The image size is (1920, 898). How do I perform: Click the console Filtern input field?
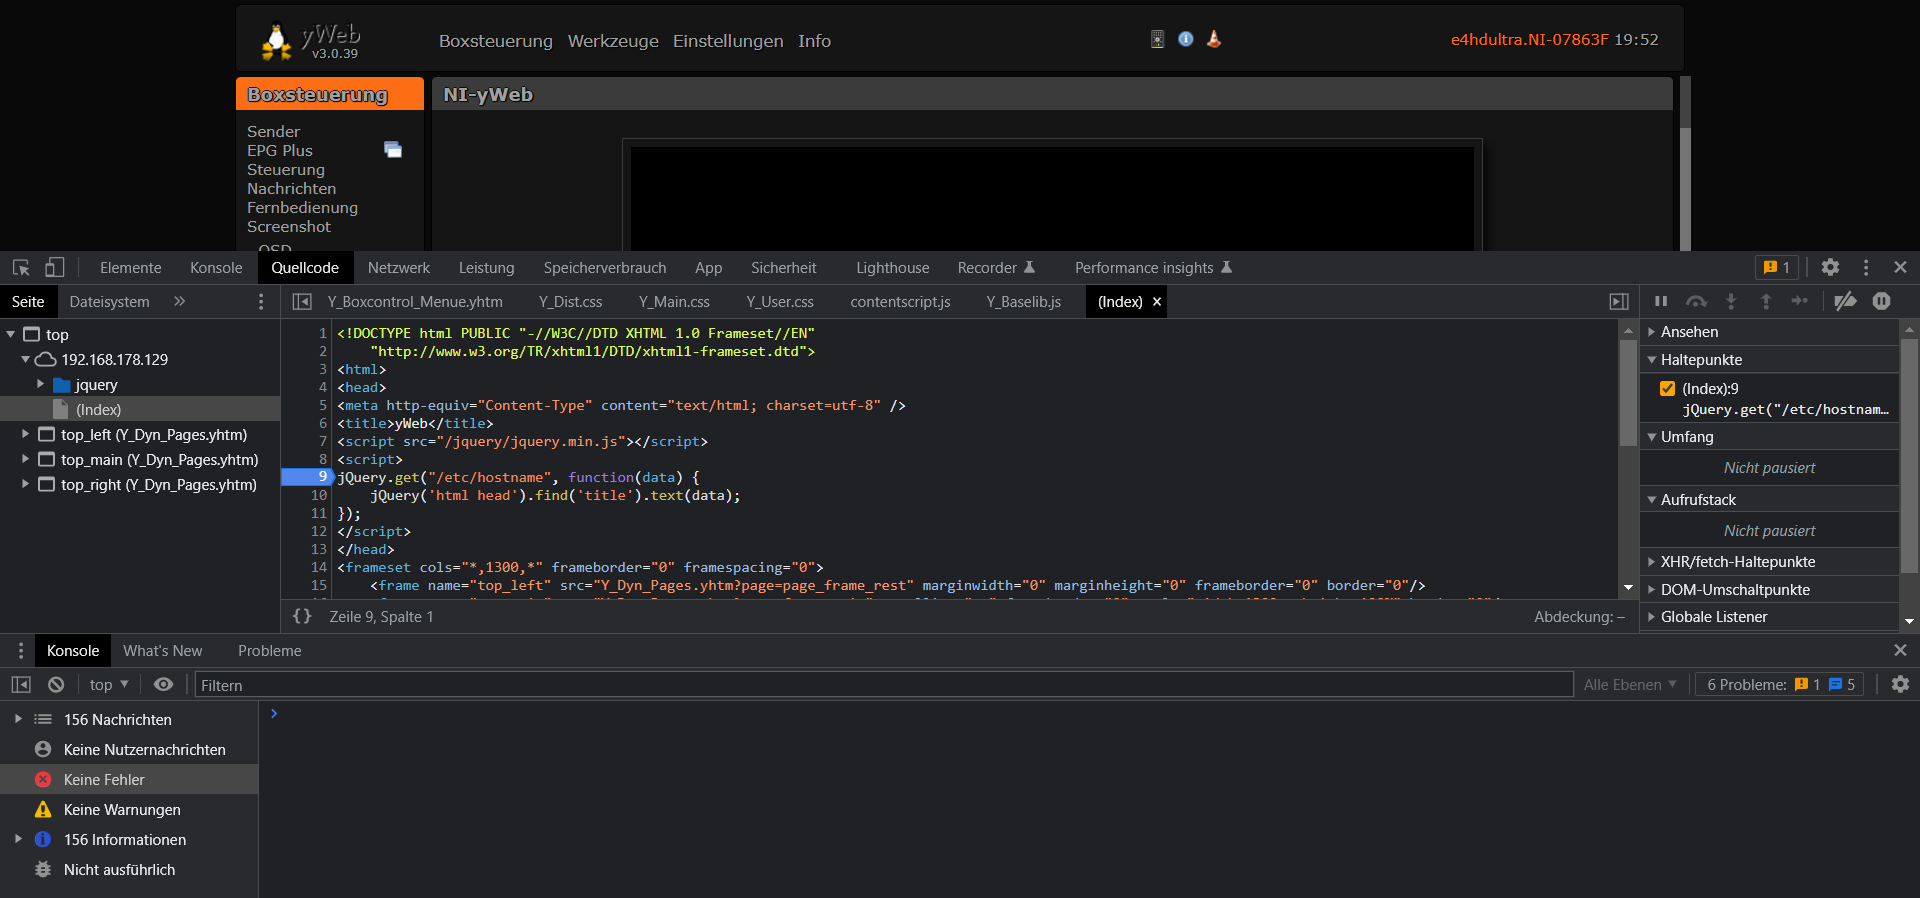click(x=880, y=685)
